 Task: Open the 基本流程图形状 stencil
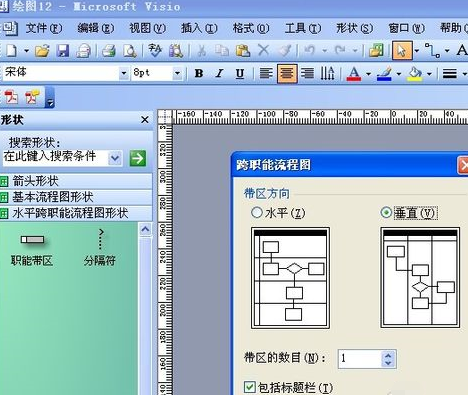76,197
